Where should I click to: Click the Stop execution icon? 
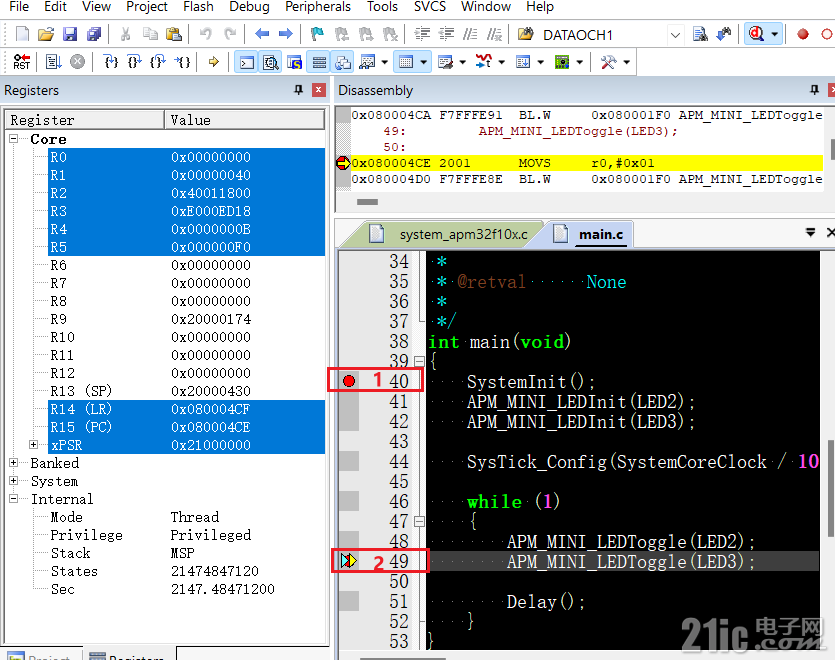click(77, 62)
